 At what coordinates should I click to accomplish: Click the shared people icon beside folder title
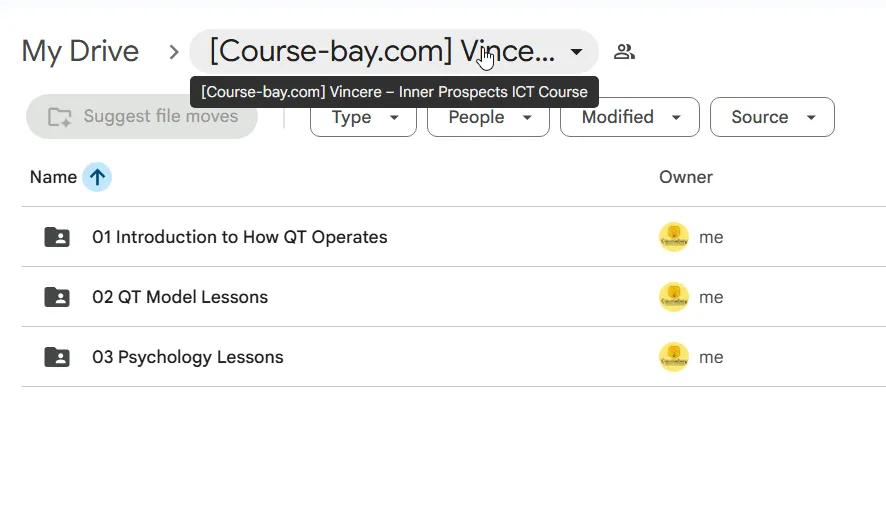pos(624,52)
